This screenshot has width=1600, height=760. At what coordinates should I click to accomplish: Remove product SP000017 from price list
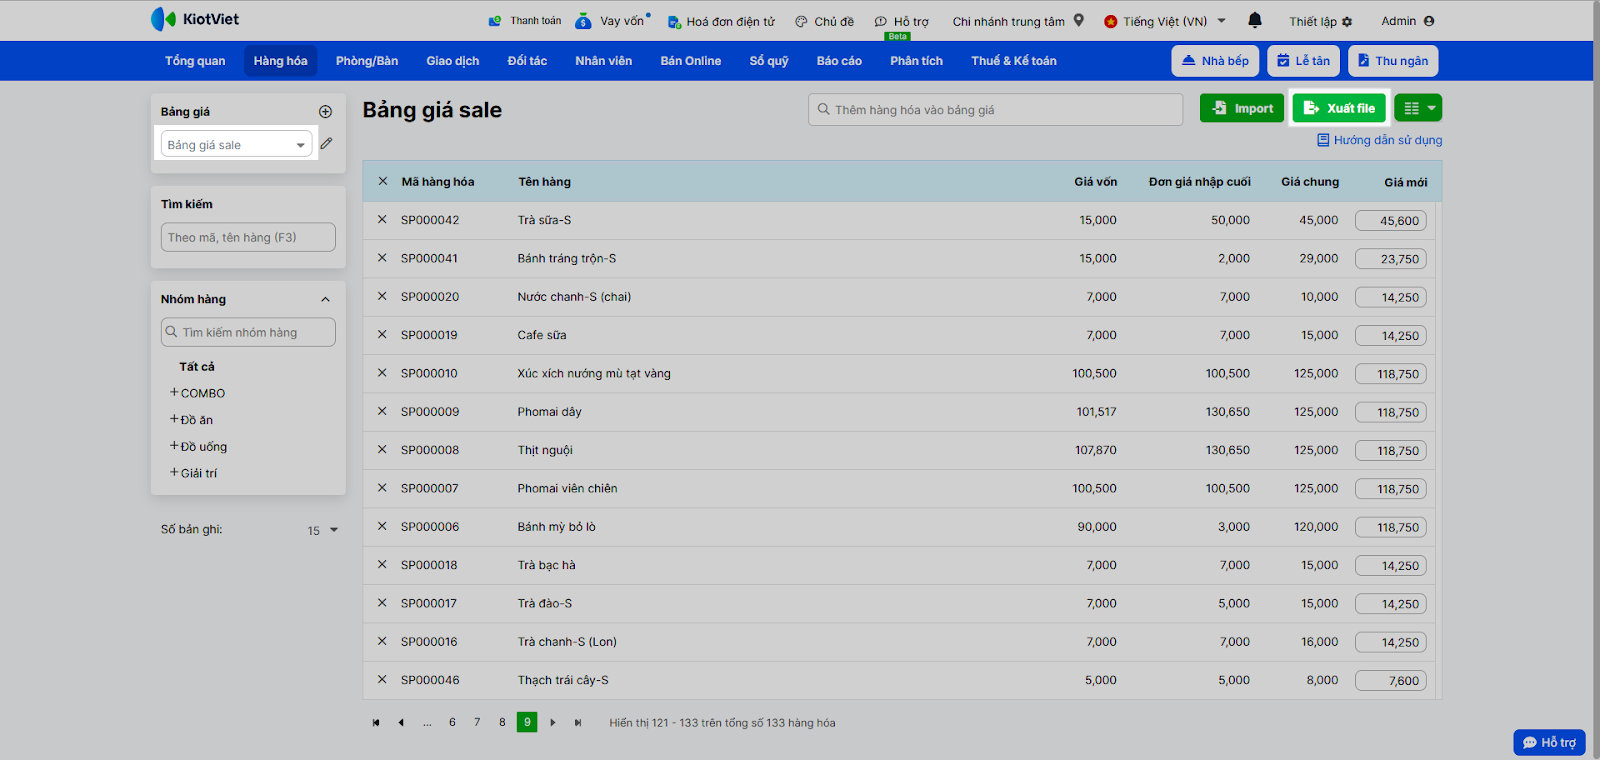pyautogui.click(x=382, y=603)
